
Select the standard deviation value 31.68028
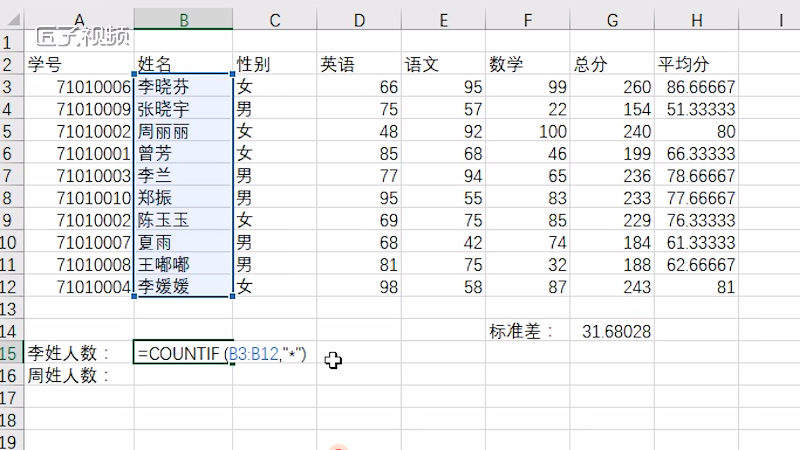(612, 331)
